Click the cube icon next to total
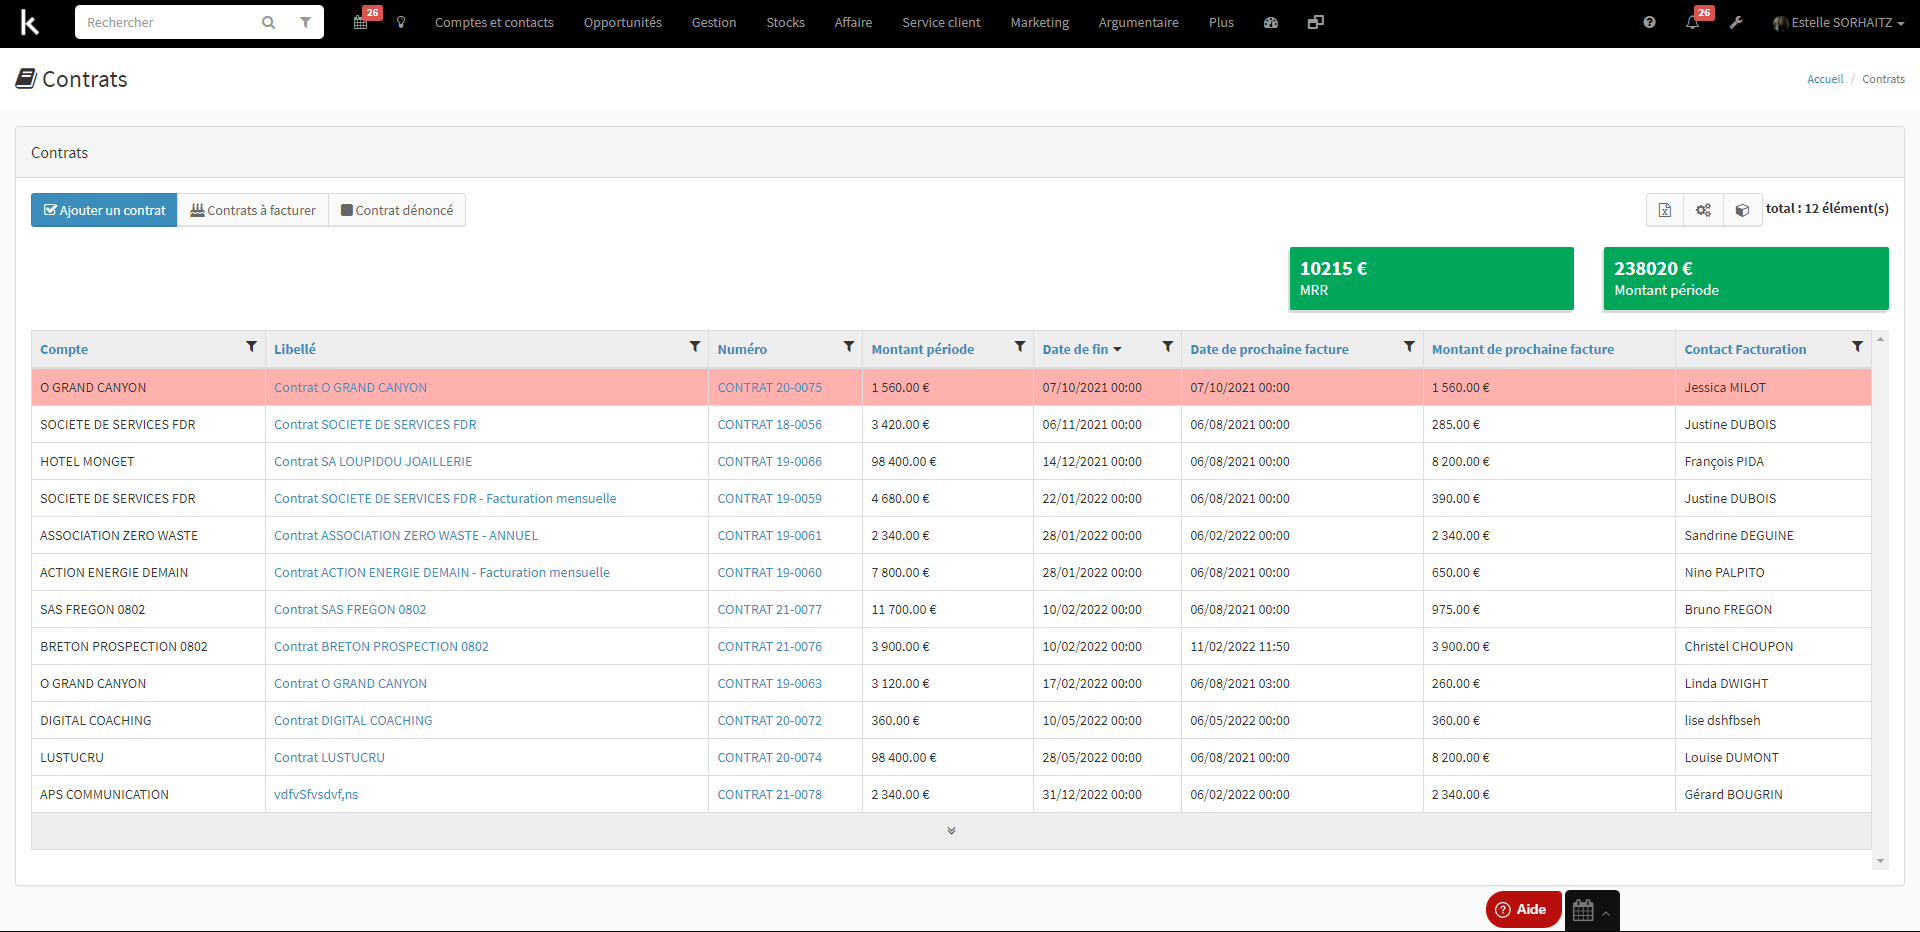The width and height of the screenshot is (1920, 932). point(1743,210)
